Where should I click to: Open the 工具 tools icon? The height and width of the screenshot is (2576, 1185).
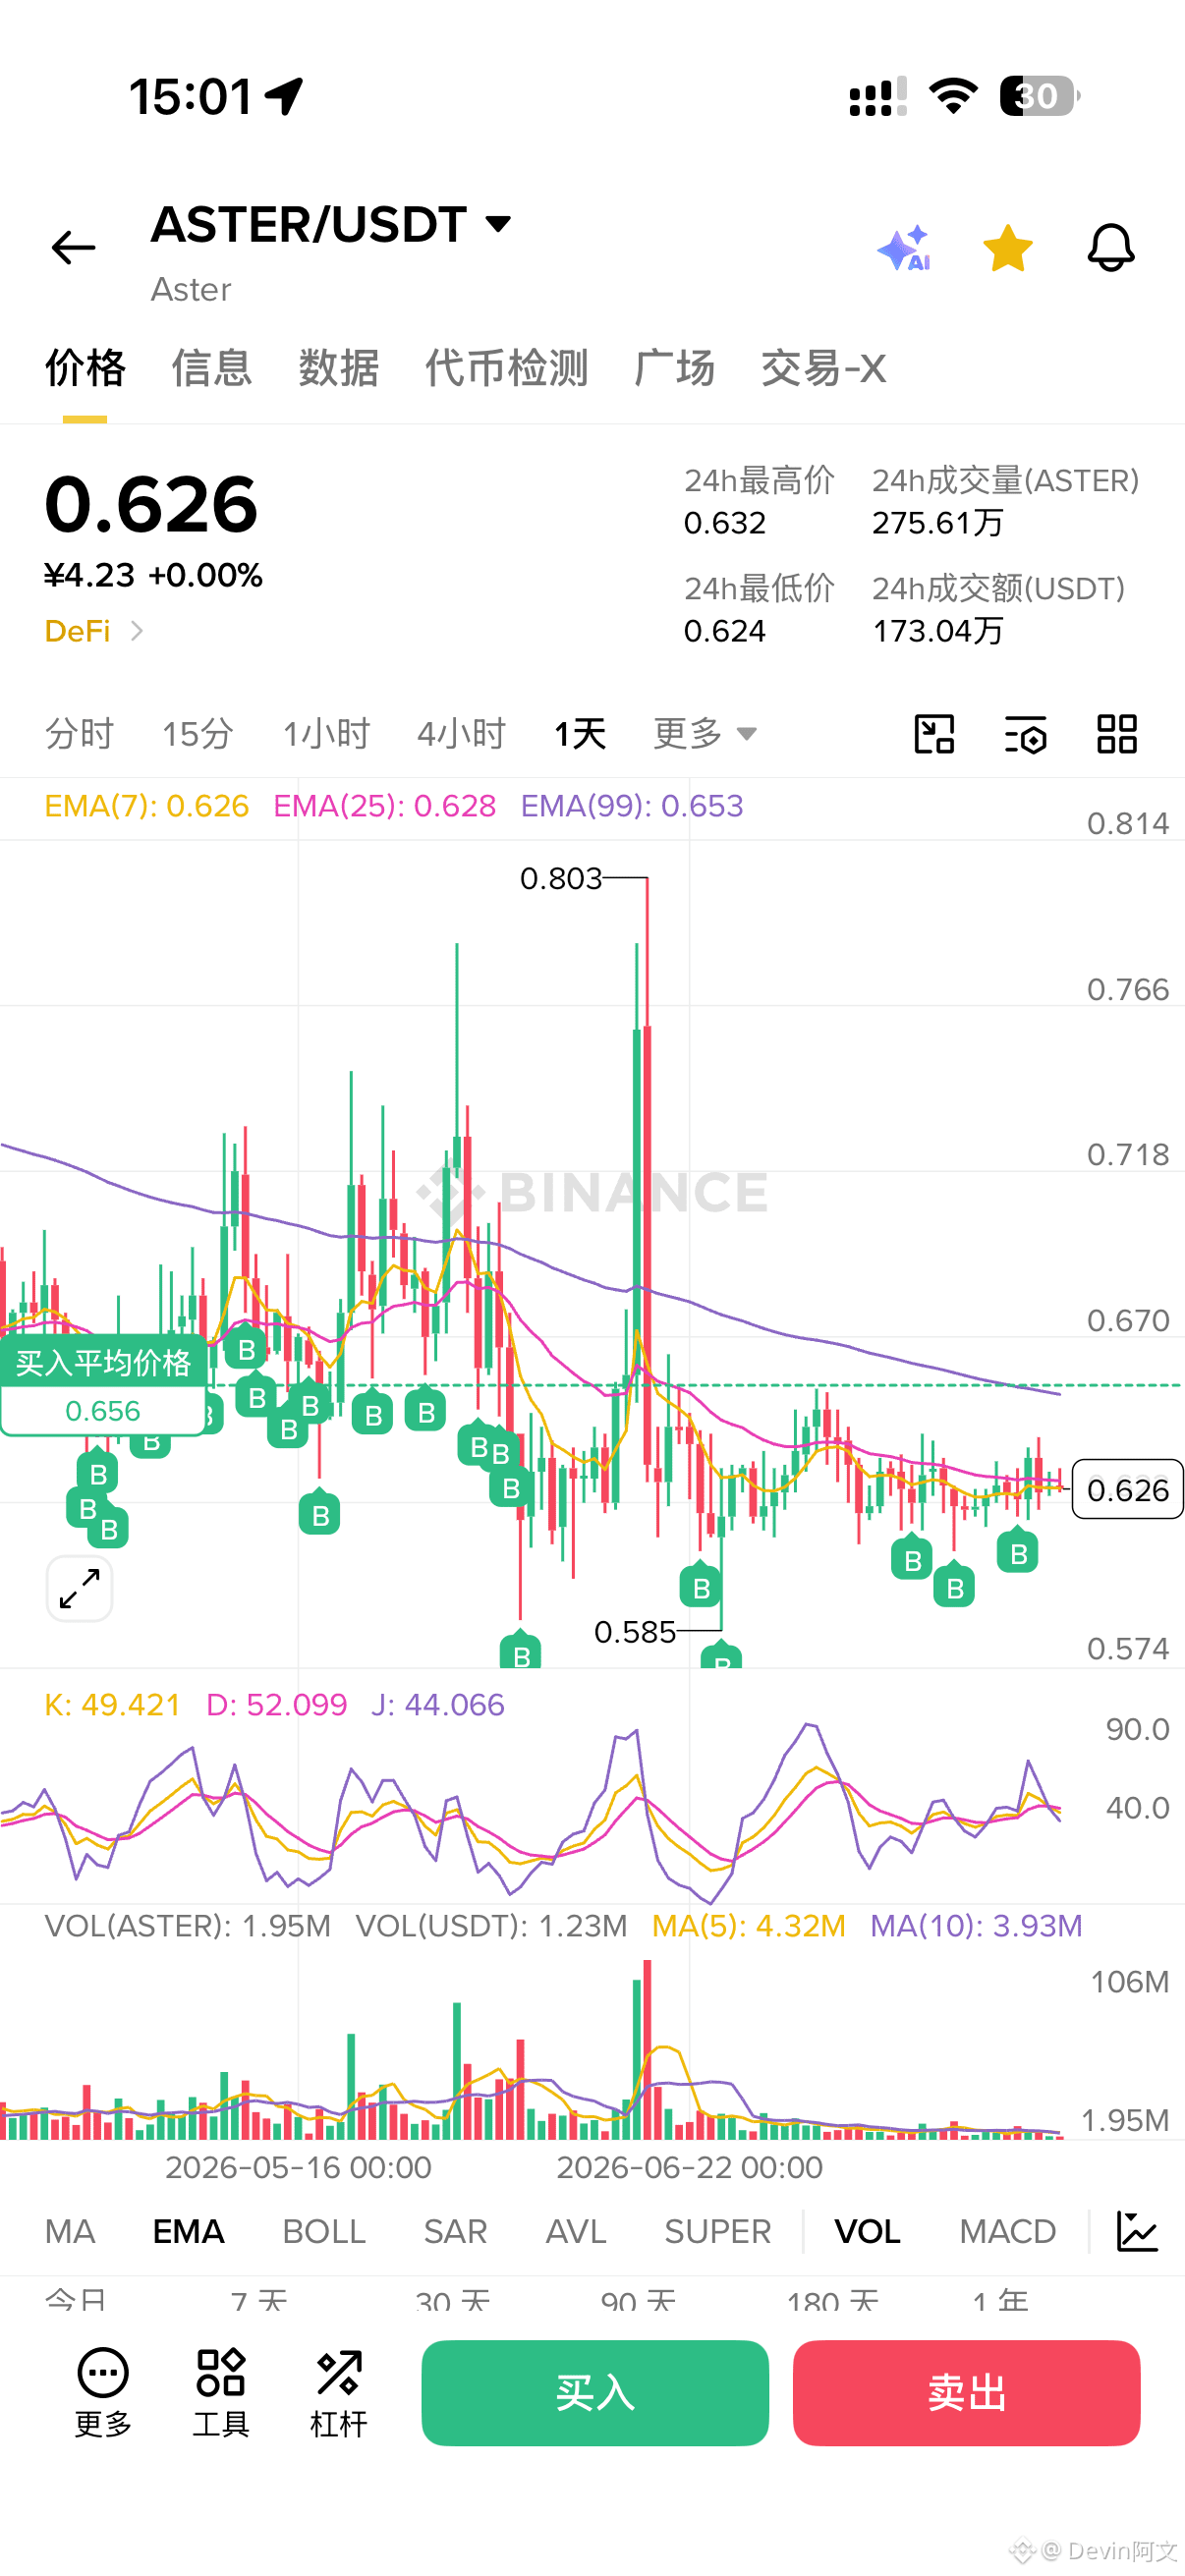(221, 2392)
